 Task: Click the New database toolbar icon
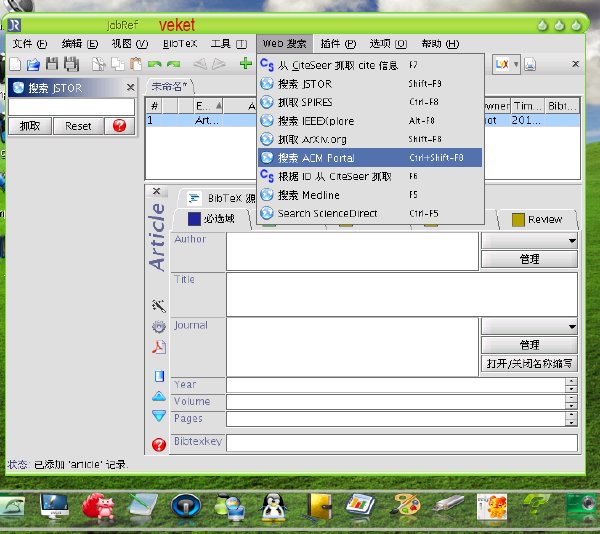[x=15, y=64]
